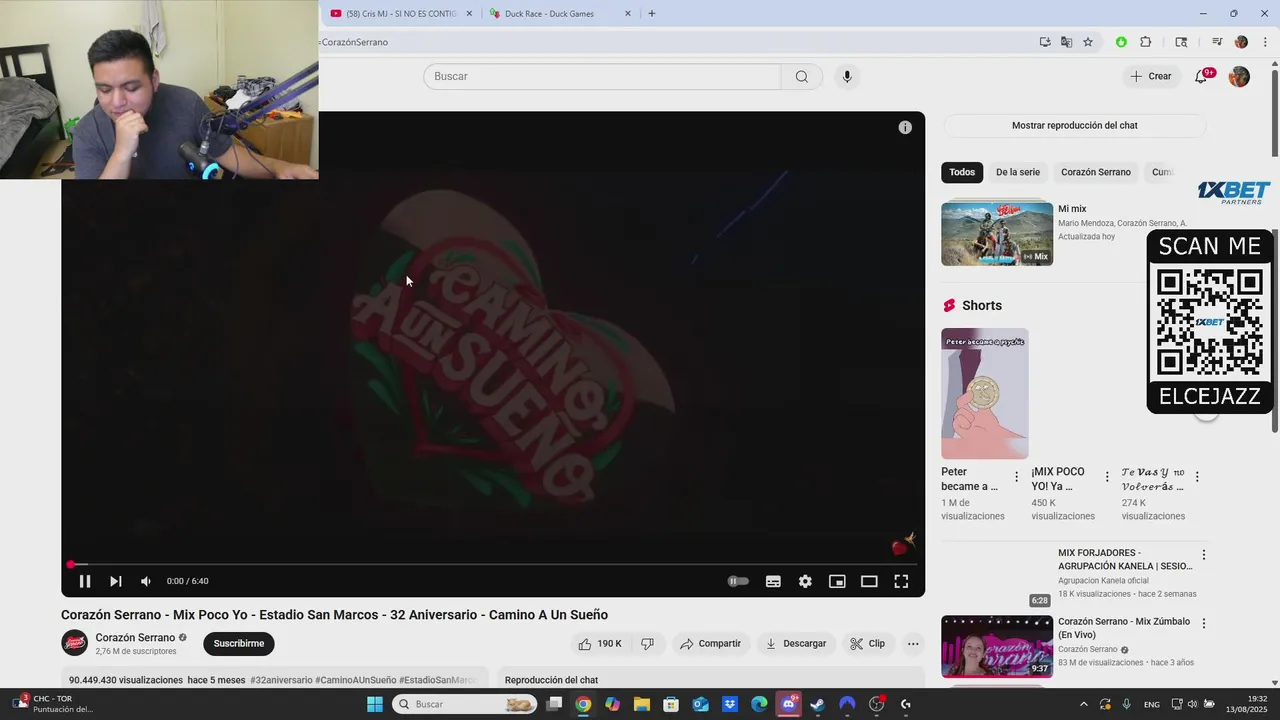Create a Clip of the video

pos(868,644)
